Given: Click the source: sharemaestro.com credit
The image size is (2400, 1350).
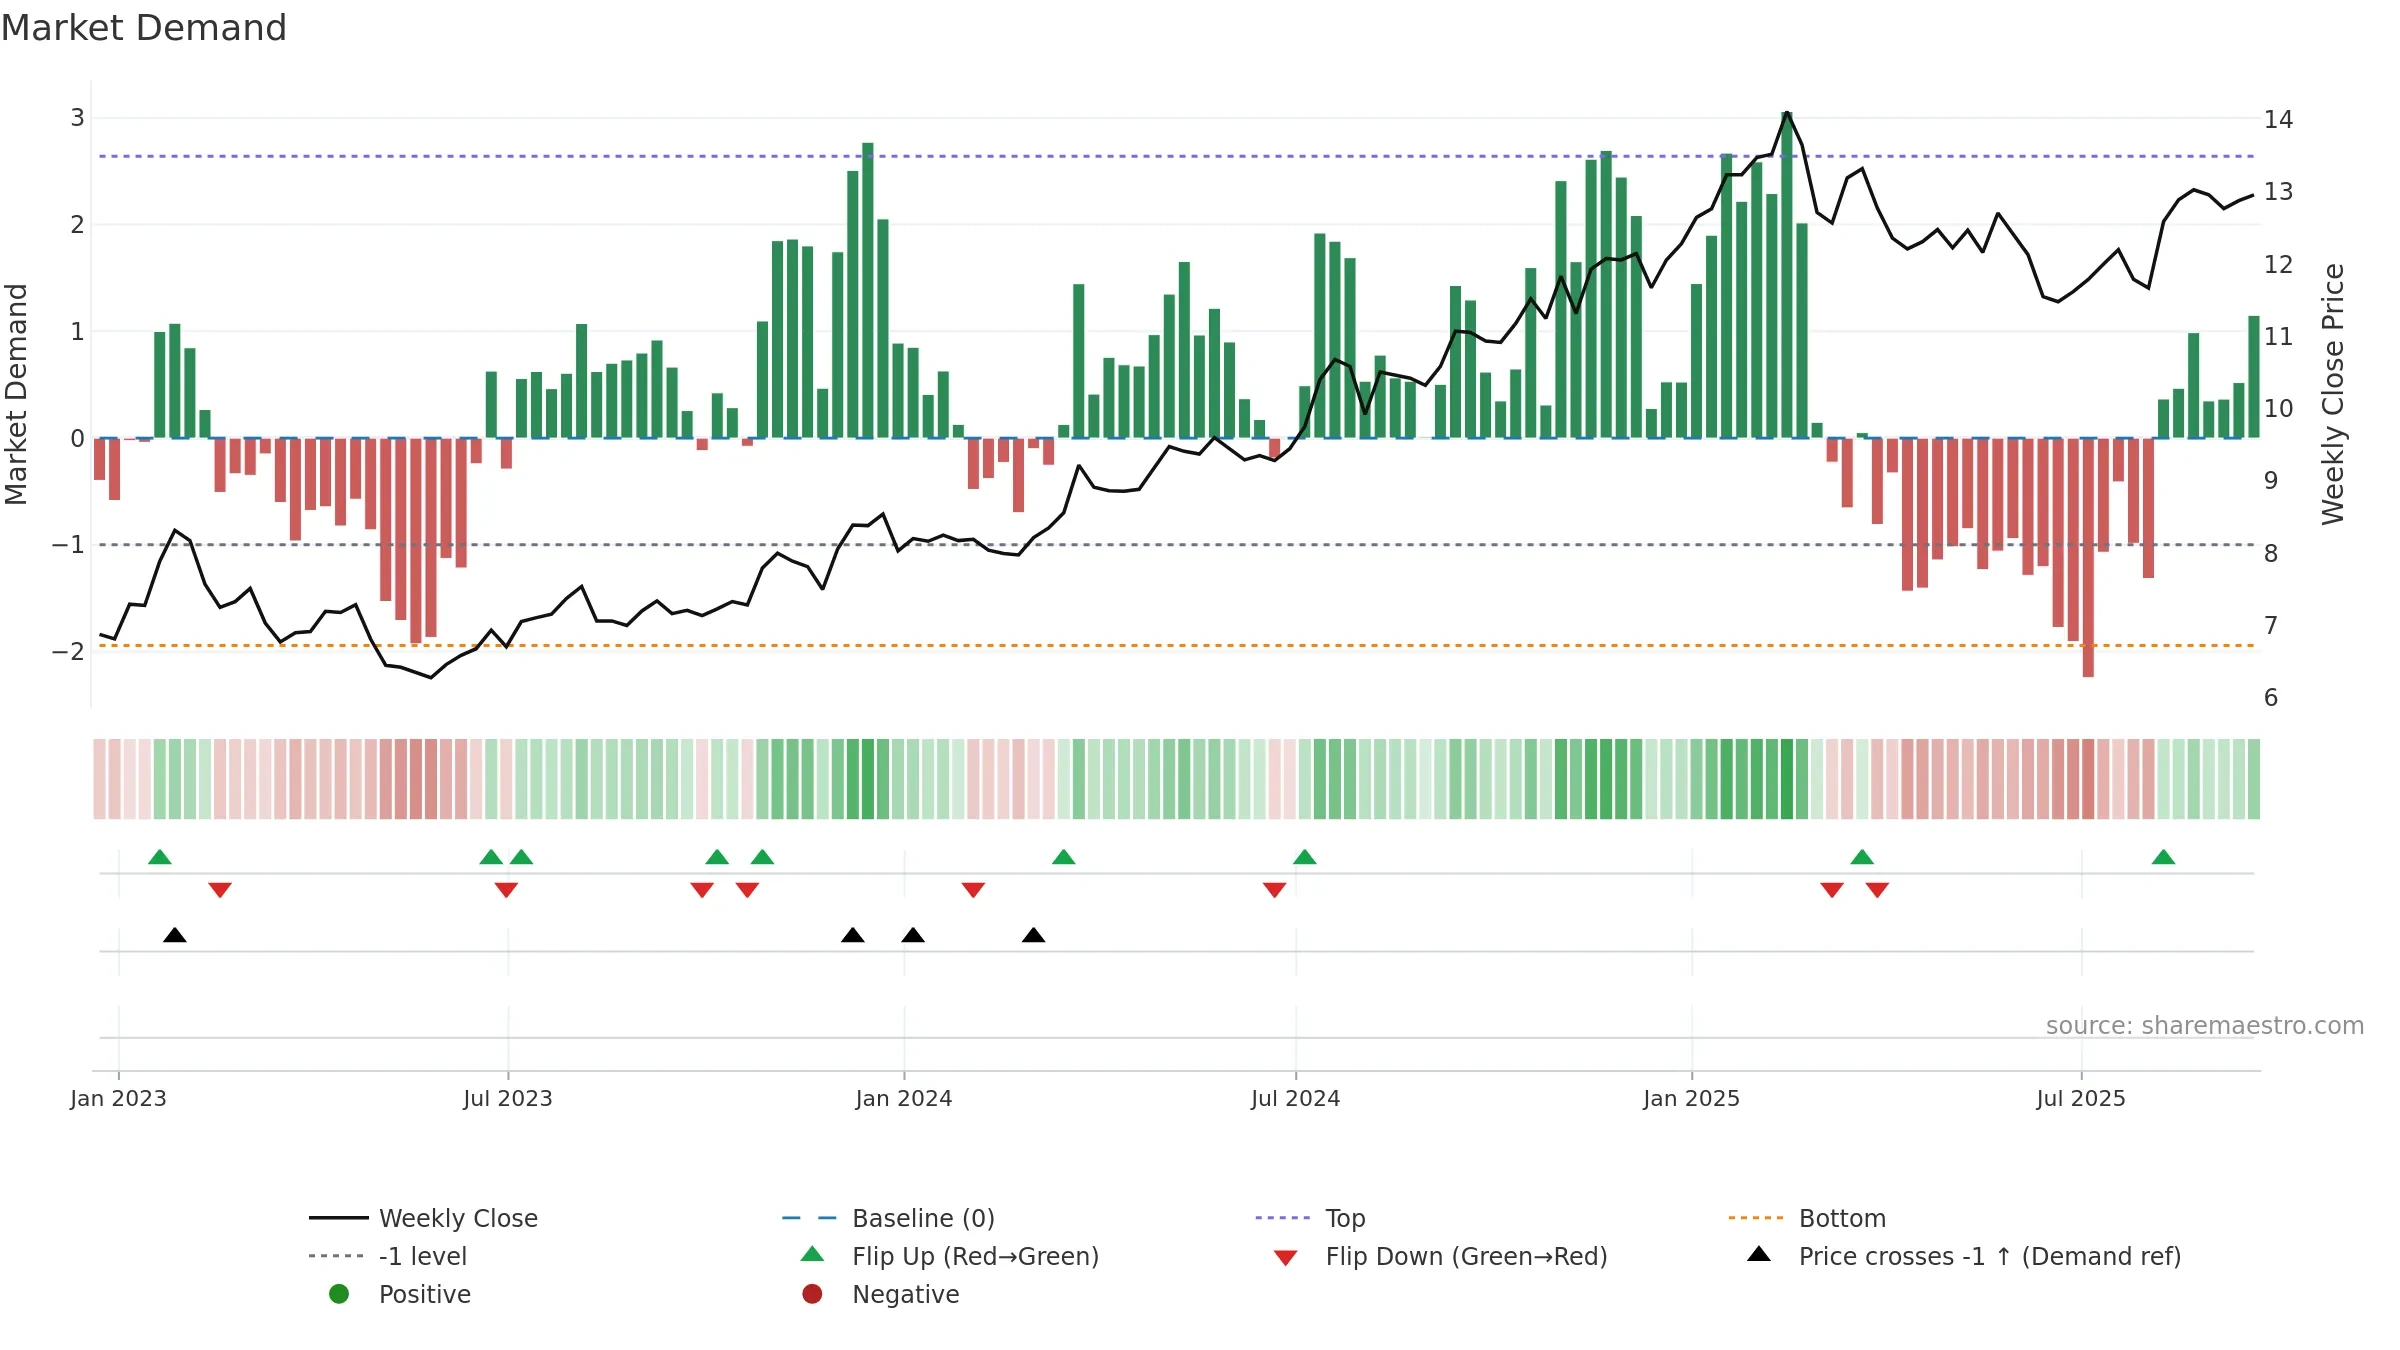Looking at the screenshot, I should [x=2205, y=1025].
